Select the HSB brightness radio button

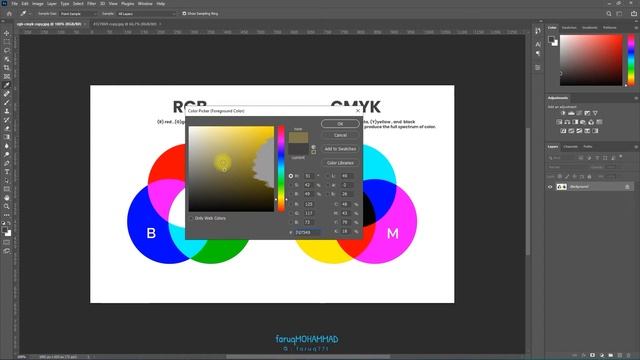pyautogui.click(x=291, y=194)
